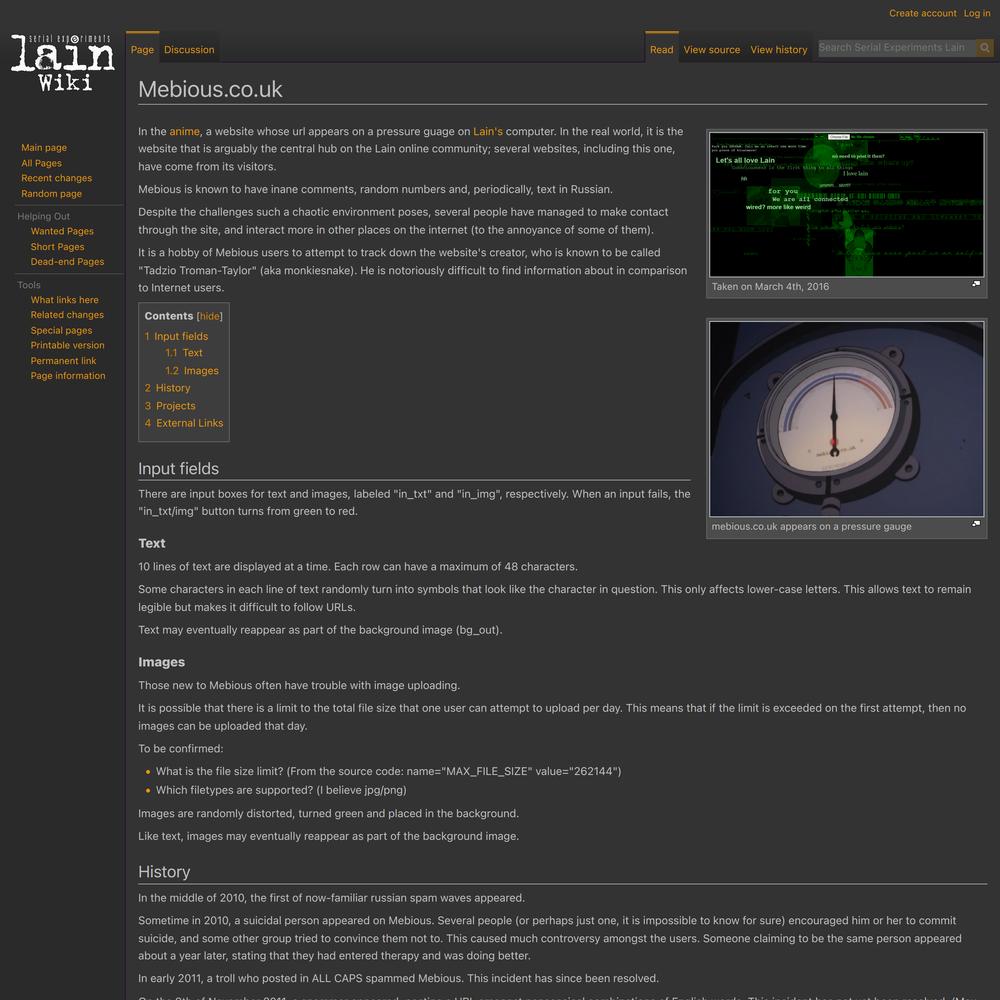This screenshot has height=1000, width=1000.
Task: Hide the Contents table
Action: 209,316
